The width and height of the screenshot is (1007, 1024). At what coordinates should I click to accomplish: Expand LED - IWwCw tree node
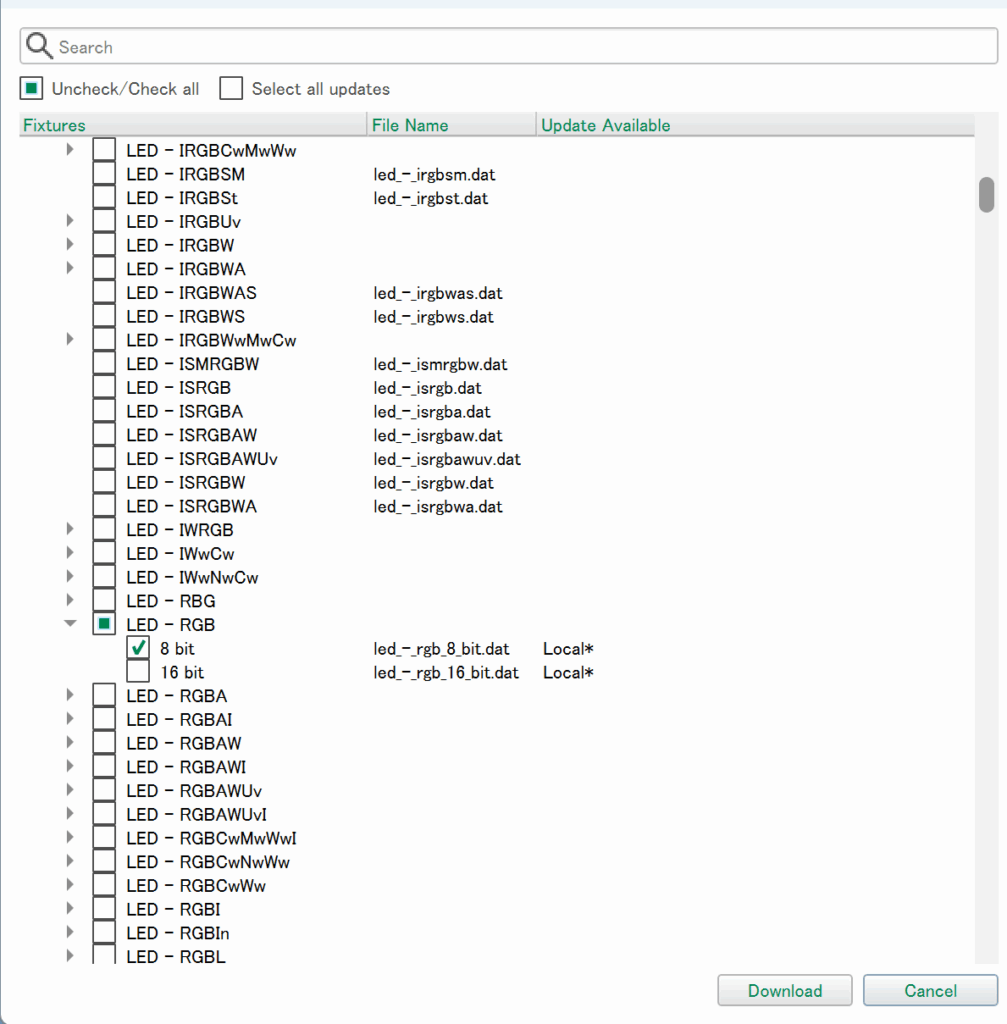(x=70, y=553)
